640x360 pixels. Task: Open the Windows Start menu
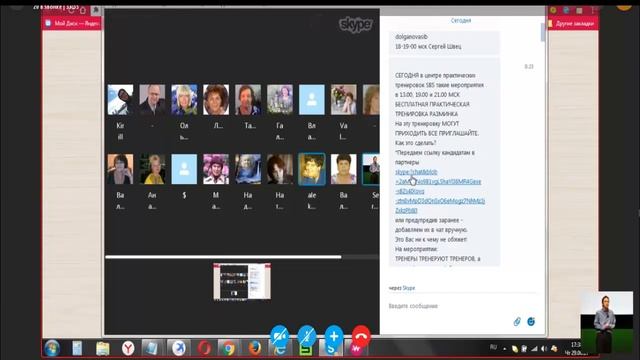click(52, 348)
